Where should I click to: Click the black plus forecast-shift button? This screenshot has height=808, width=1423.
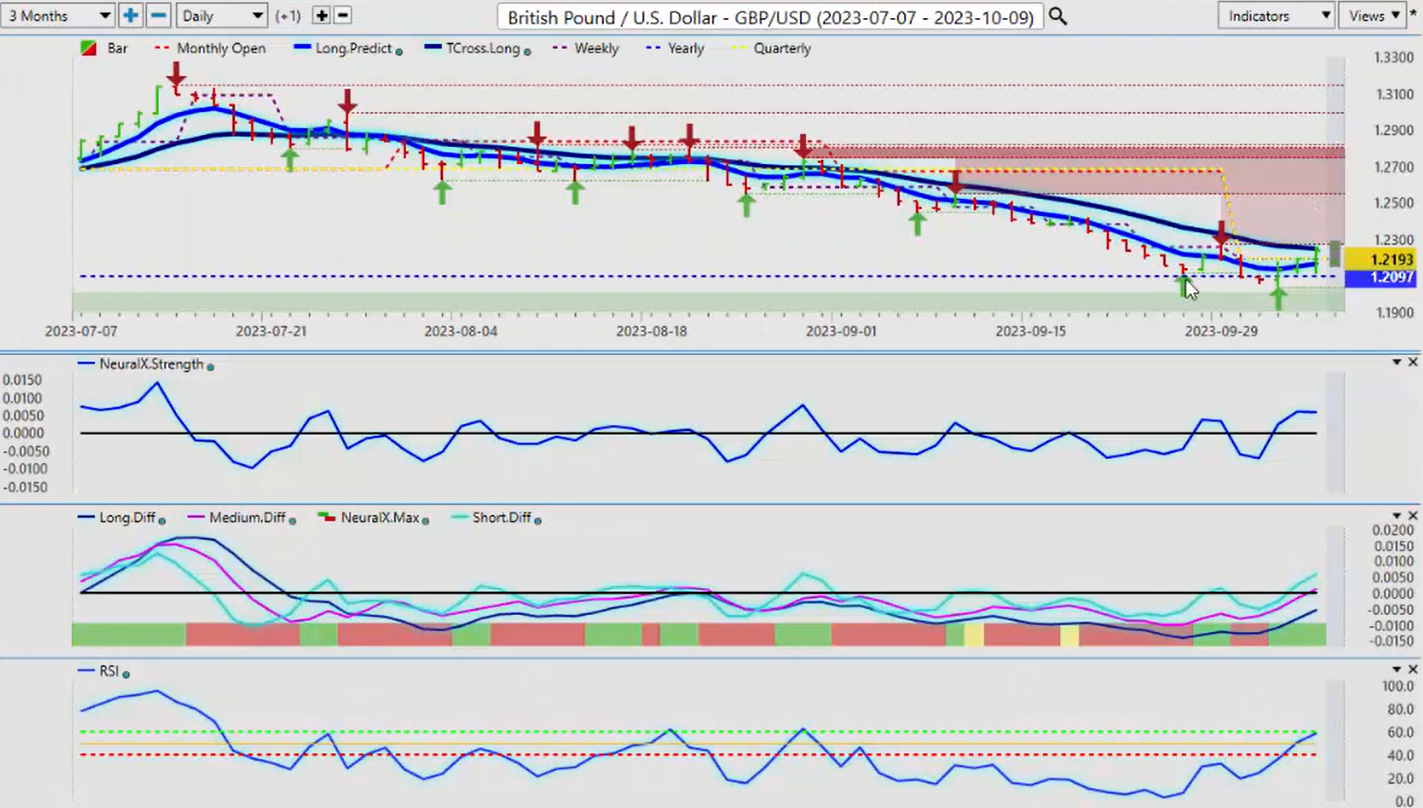[321, 15]
